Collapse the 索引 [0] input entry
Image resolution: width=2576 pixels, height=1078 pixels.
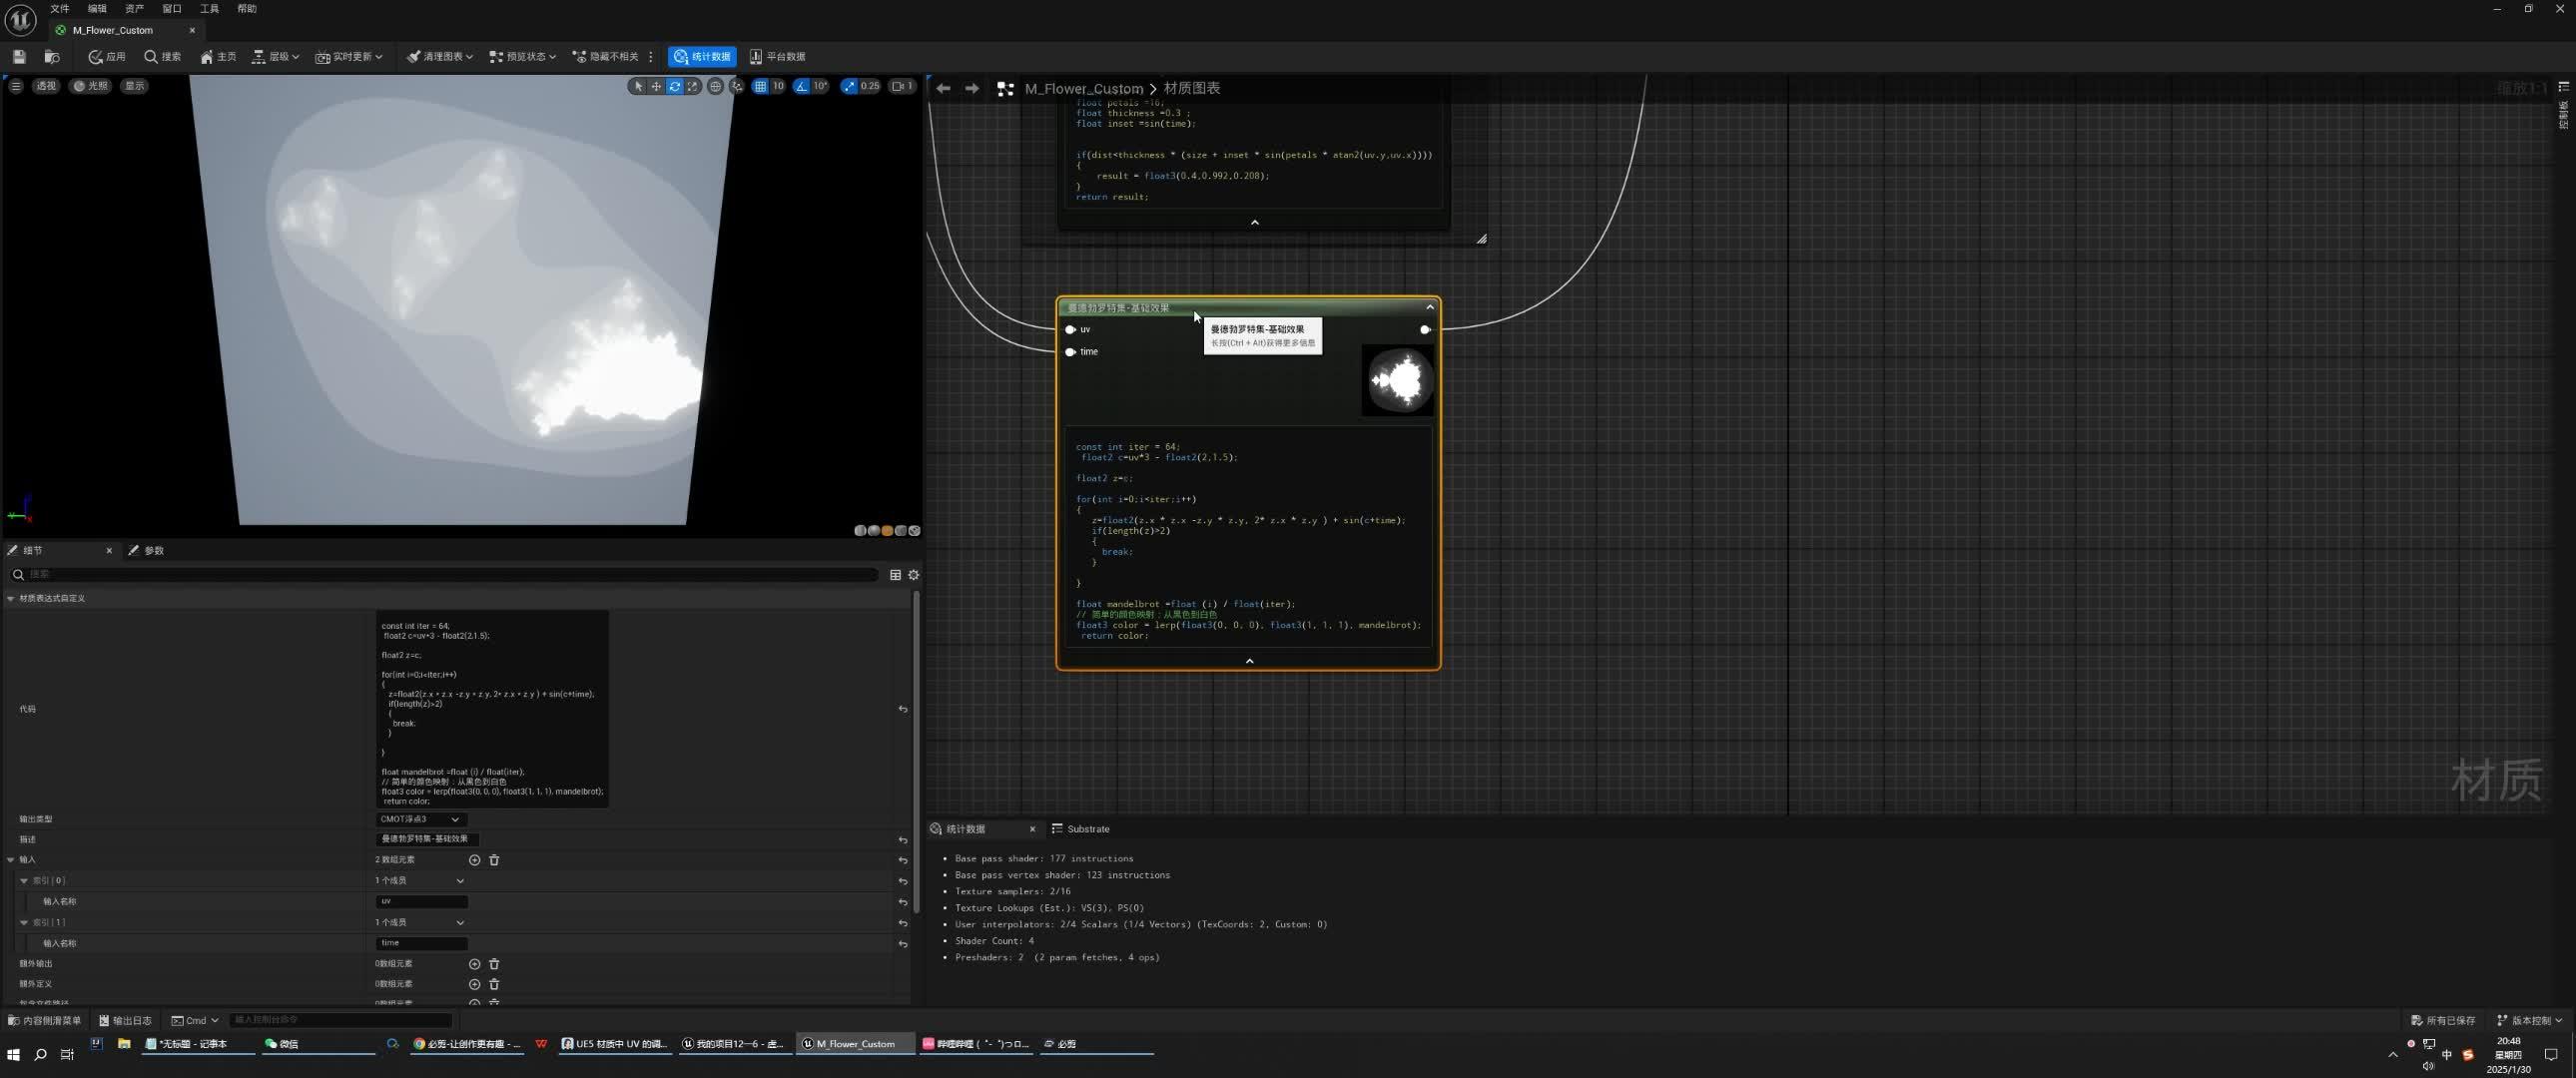[x=24, y=881]
